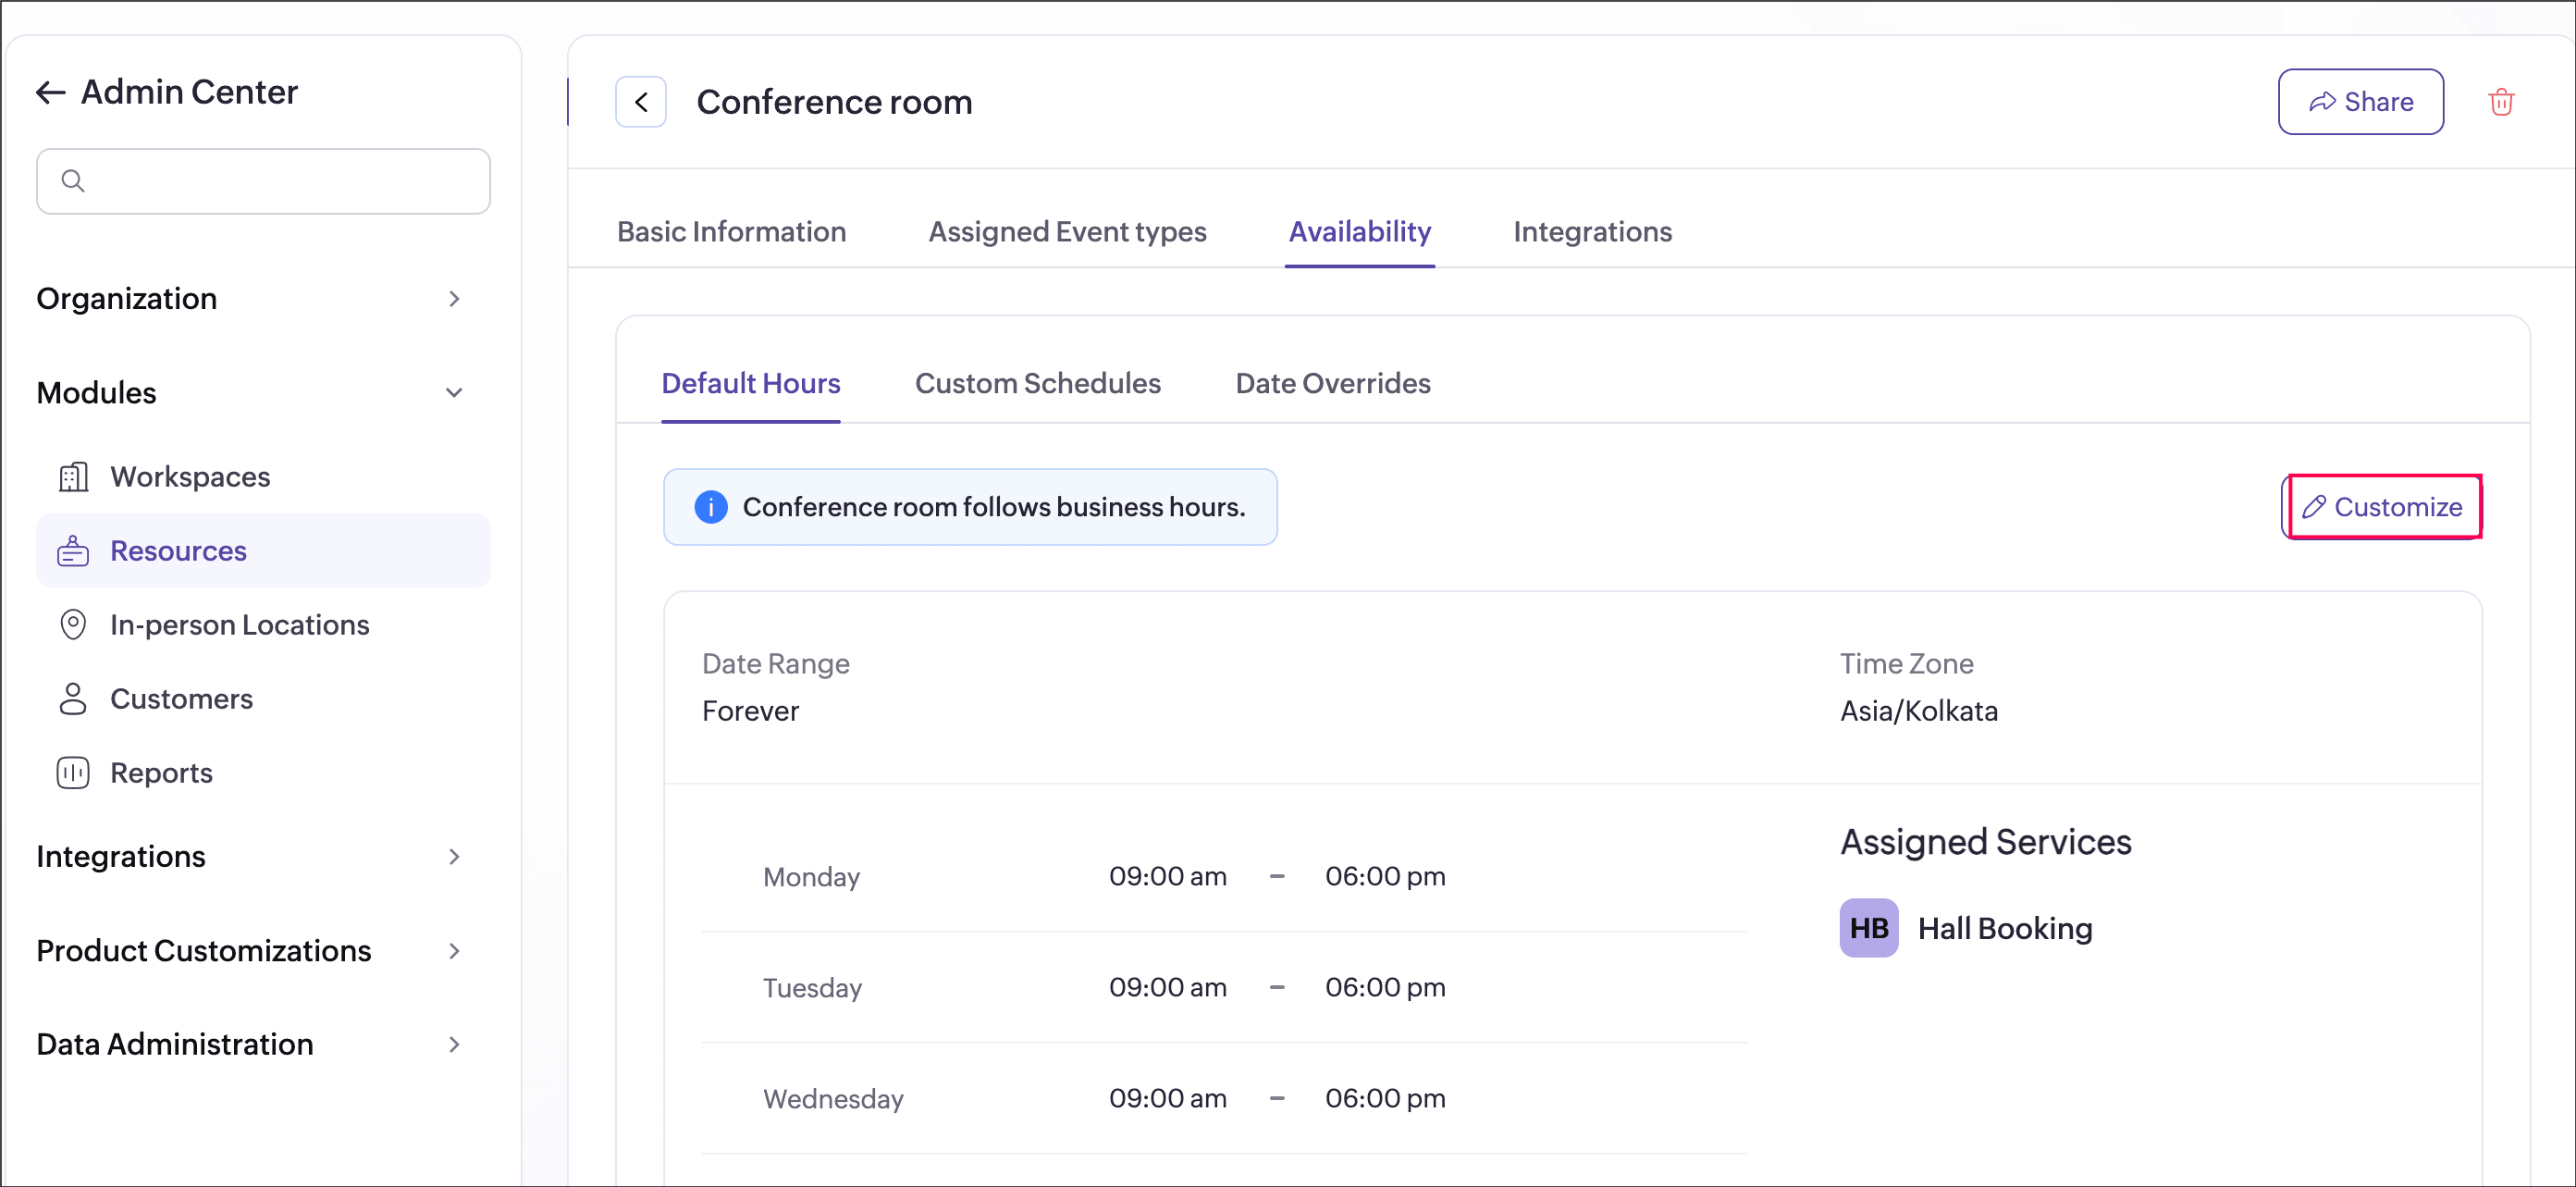Expand the Data Administration section

click(x=454, y=1045)
